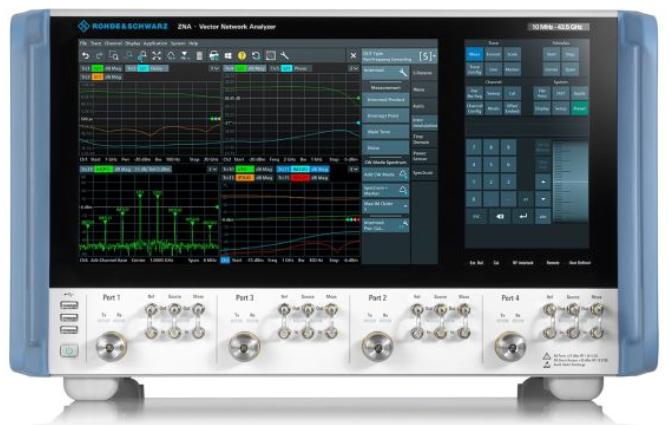Close the softkey panel with the X
Image resolution: width=669 pixels, height=425 pixels.
[353, 55]
